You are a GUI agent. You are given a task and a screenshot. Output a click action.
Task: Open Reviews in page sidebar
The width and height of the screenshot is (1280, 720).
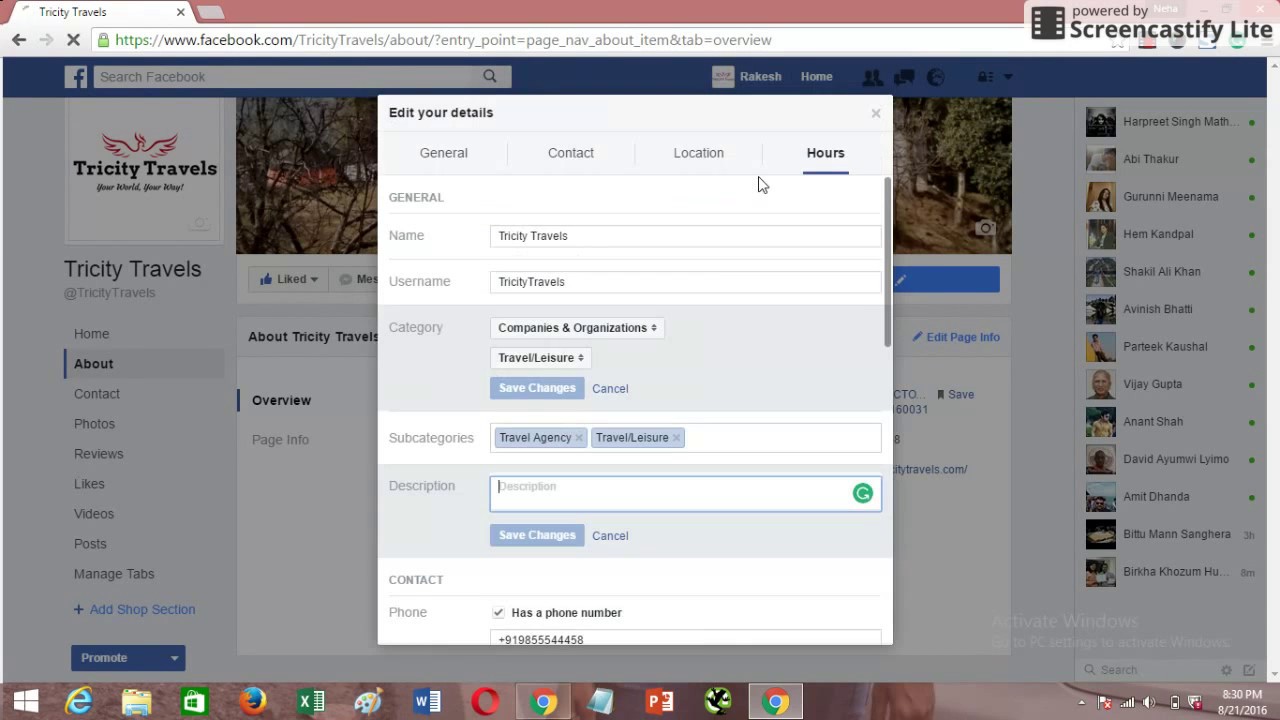click(x=98, y=454)
